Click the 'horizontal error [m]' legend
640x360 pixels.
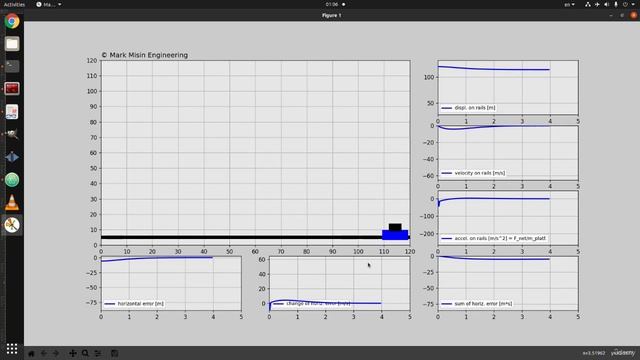tap(134, 304)
